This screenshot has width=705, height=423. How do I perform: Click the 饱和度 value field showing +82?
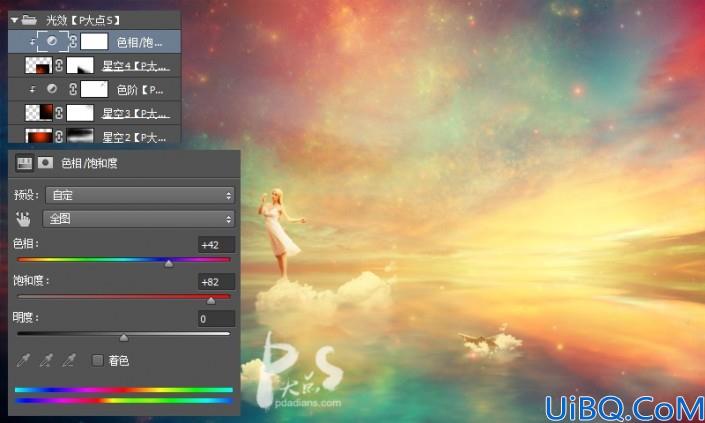point(216,282)
